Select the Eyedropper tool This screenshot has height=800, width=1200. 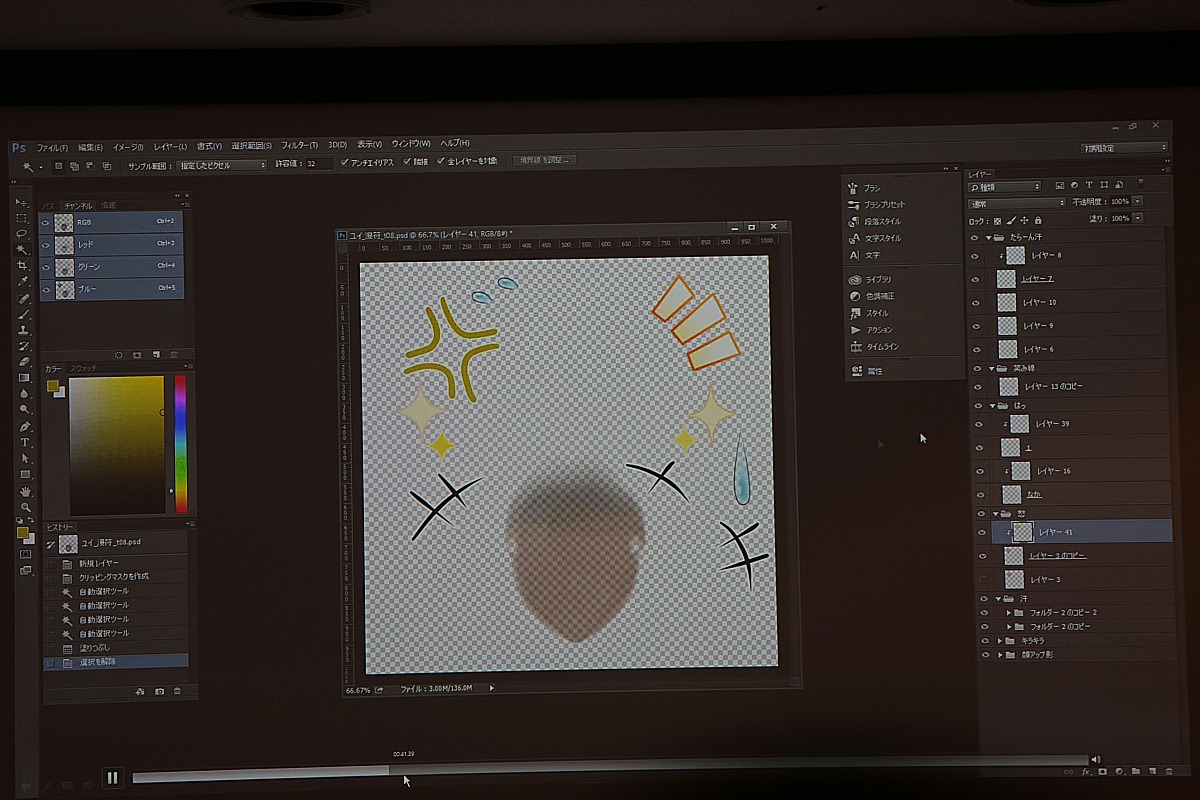point(23,281)
